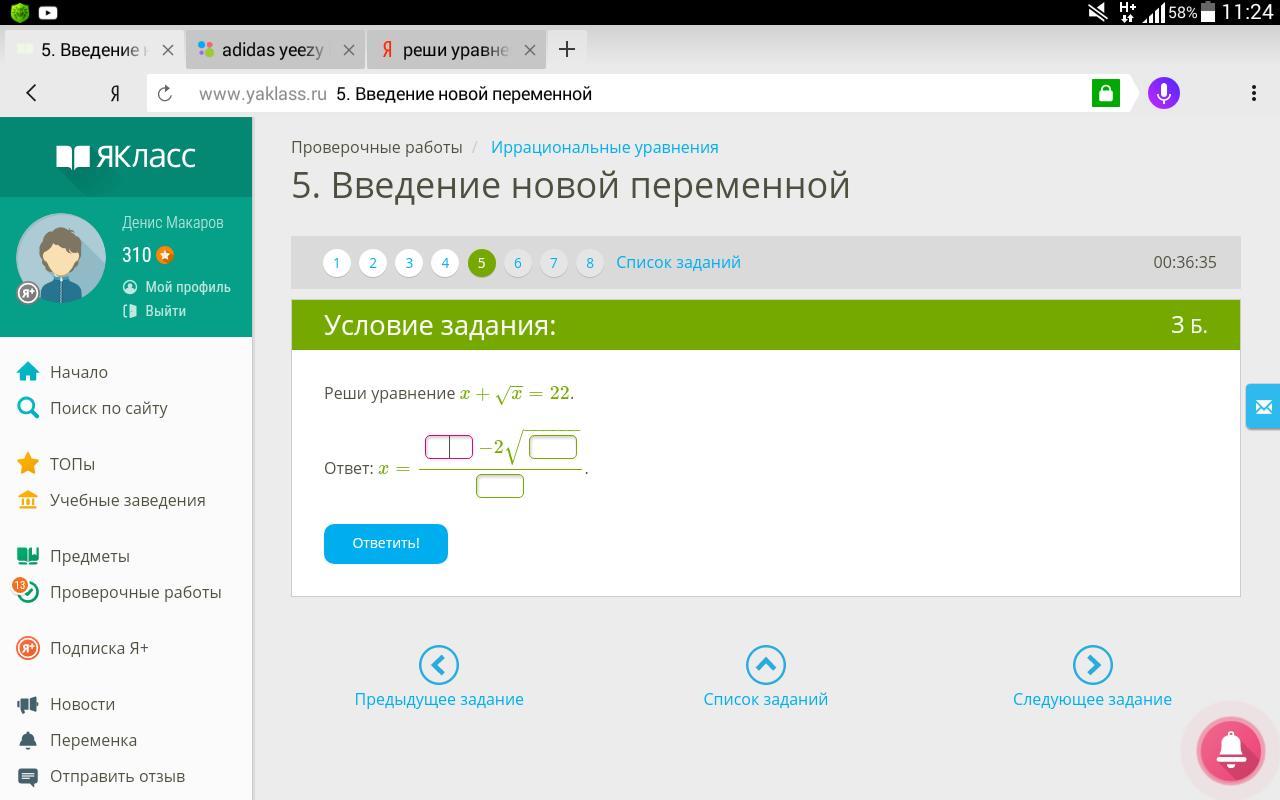The height and width of the screenshot is (800, 1280).
Task: Open the pink notification bell button
Action: (x=1230, y=750)
